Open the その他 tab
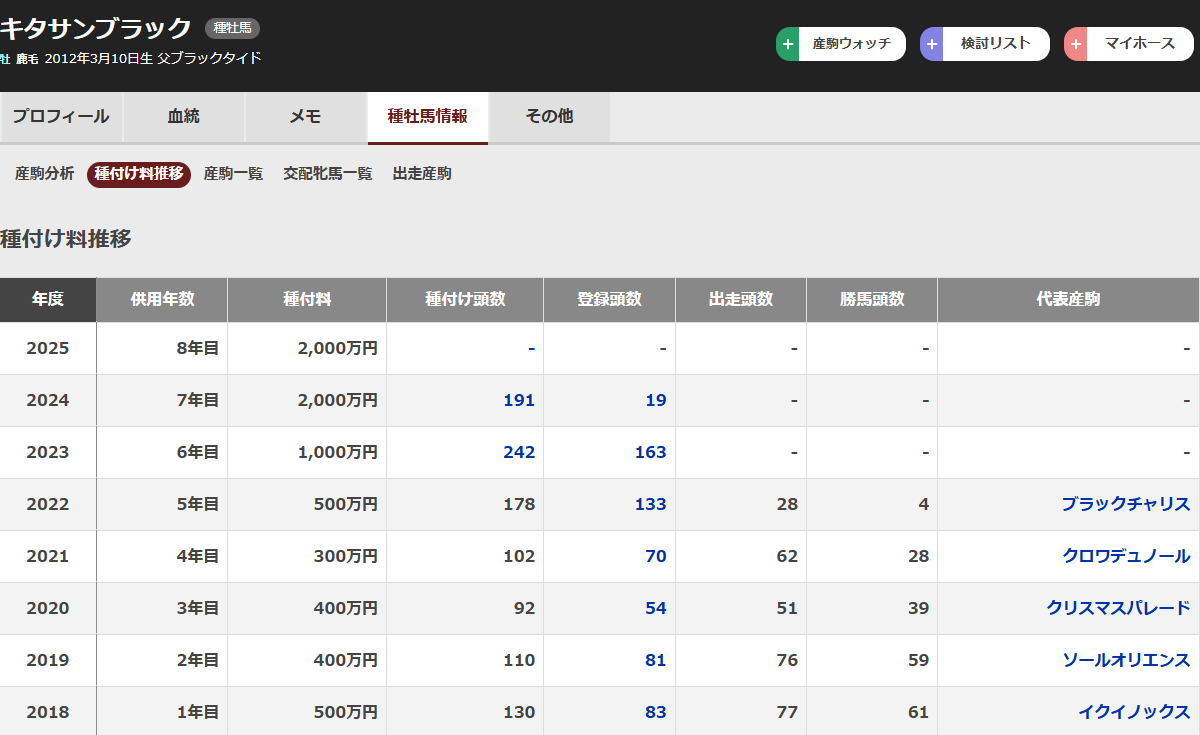Viewport: 1200px width, 735px height. [x=550, y=117]
